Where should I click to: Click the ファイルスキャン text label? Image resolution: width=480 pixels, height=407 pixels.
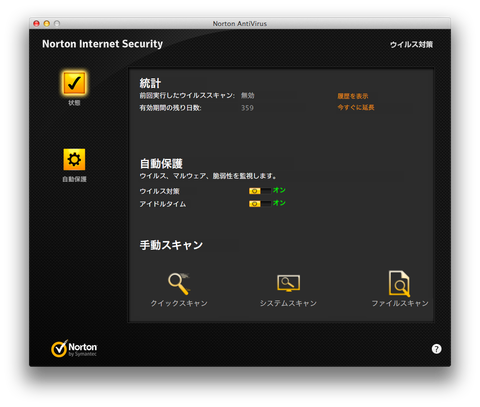[x=400, y=303]
